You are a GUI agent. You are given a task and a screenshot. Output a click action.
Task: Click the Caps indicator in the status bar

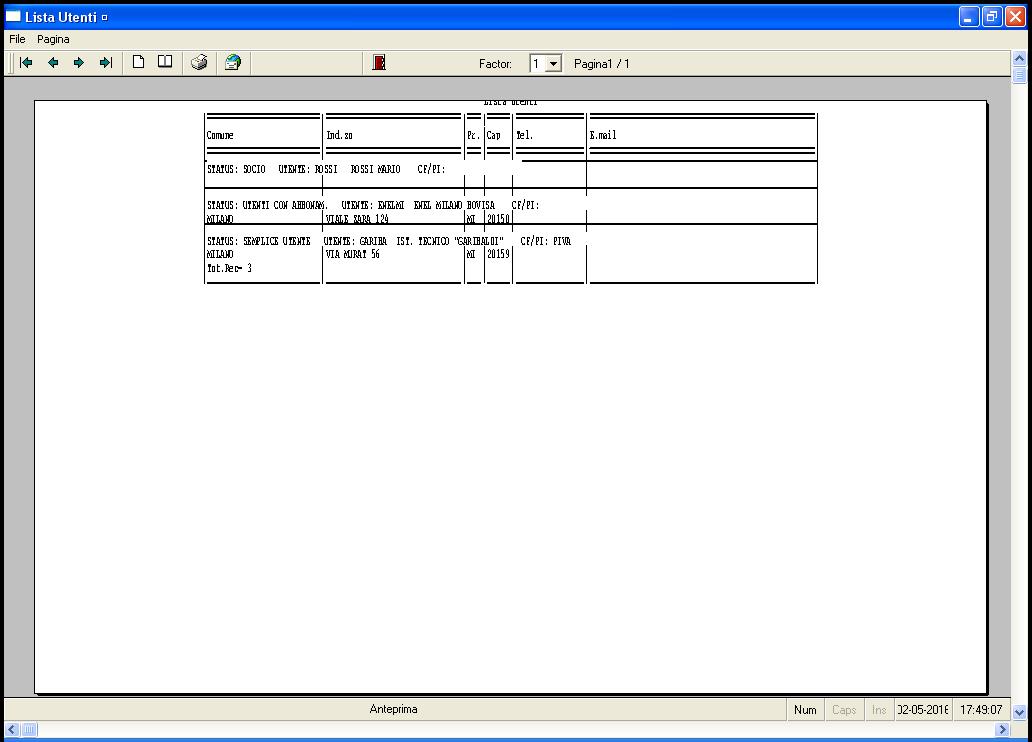tap(844, 710)
